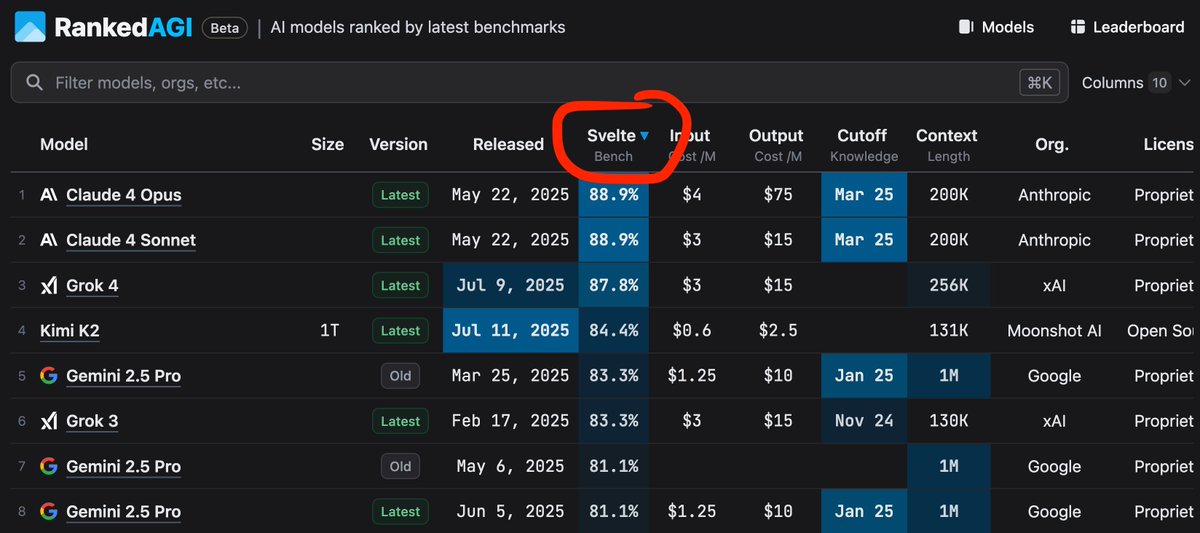
Task: Click the magnifier icon in search bar
Action: click(34, 83)
